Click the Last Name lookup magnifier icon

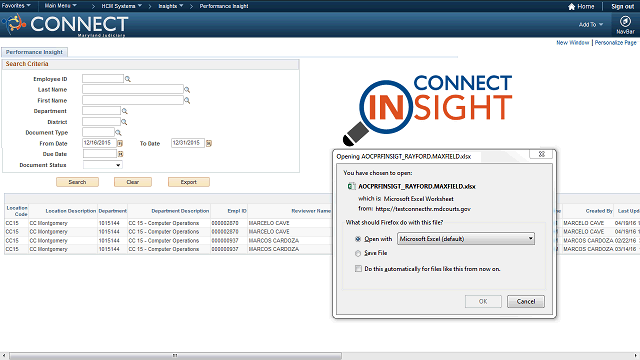(x=187, y=89)
